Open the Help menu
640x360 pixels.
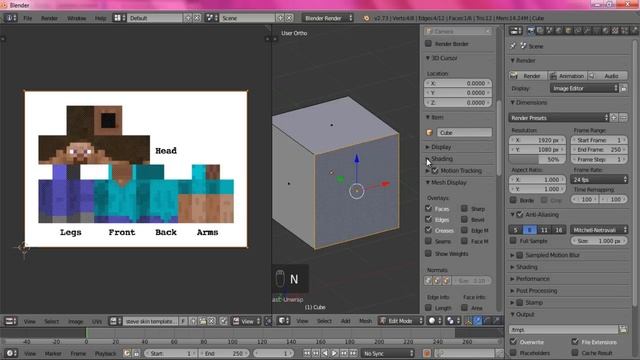click(x=100, y=18)
